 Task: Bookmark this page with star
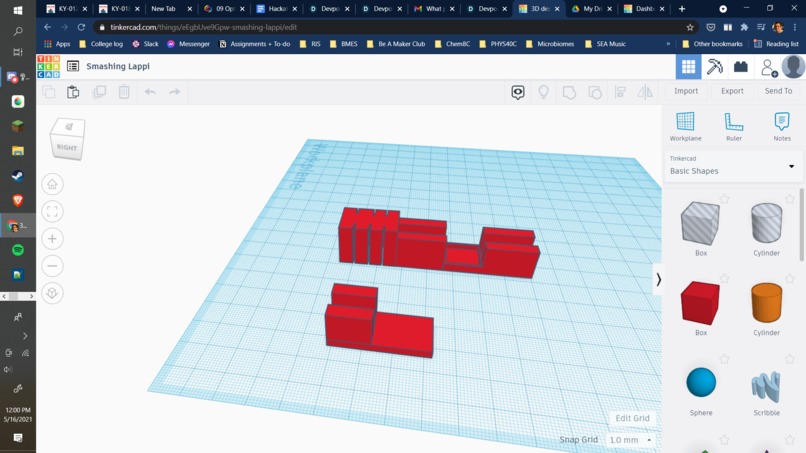point(690,27)
